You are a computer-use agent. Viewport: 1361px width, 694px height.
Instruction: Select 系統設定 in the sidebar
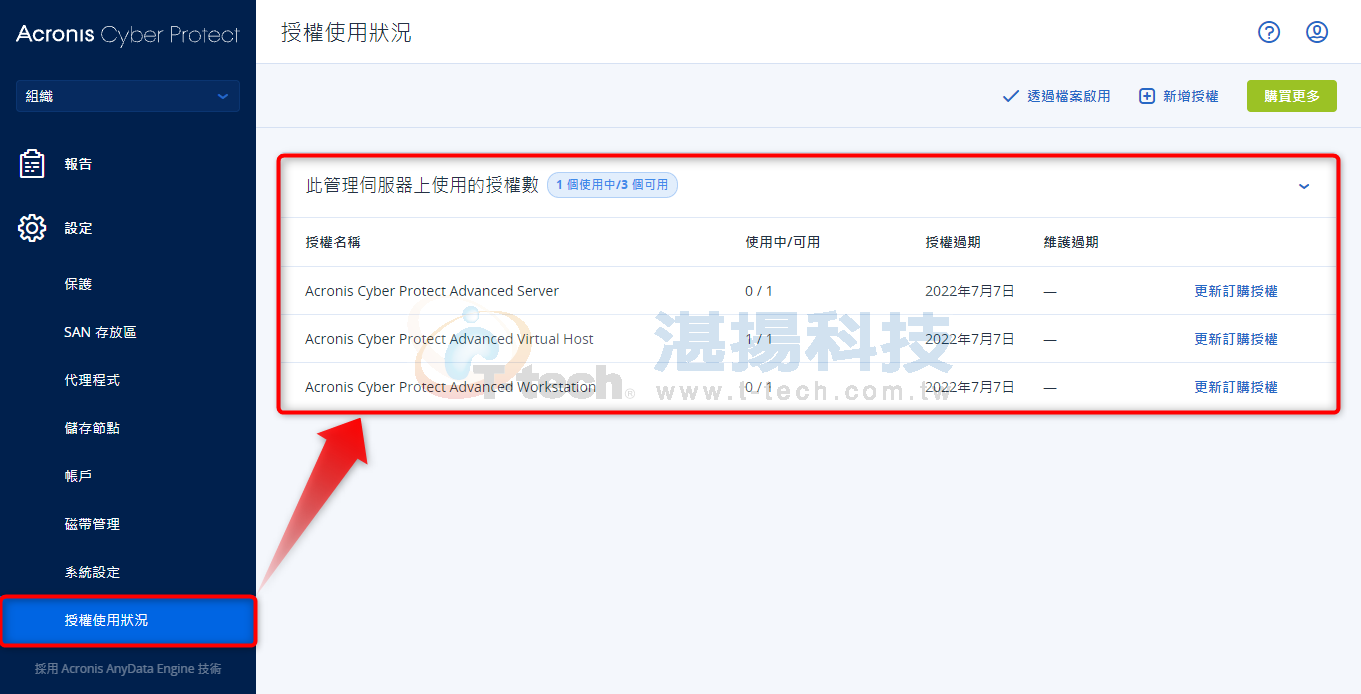pos(92,572)
